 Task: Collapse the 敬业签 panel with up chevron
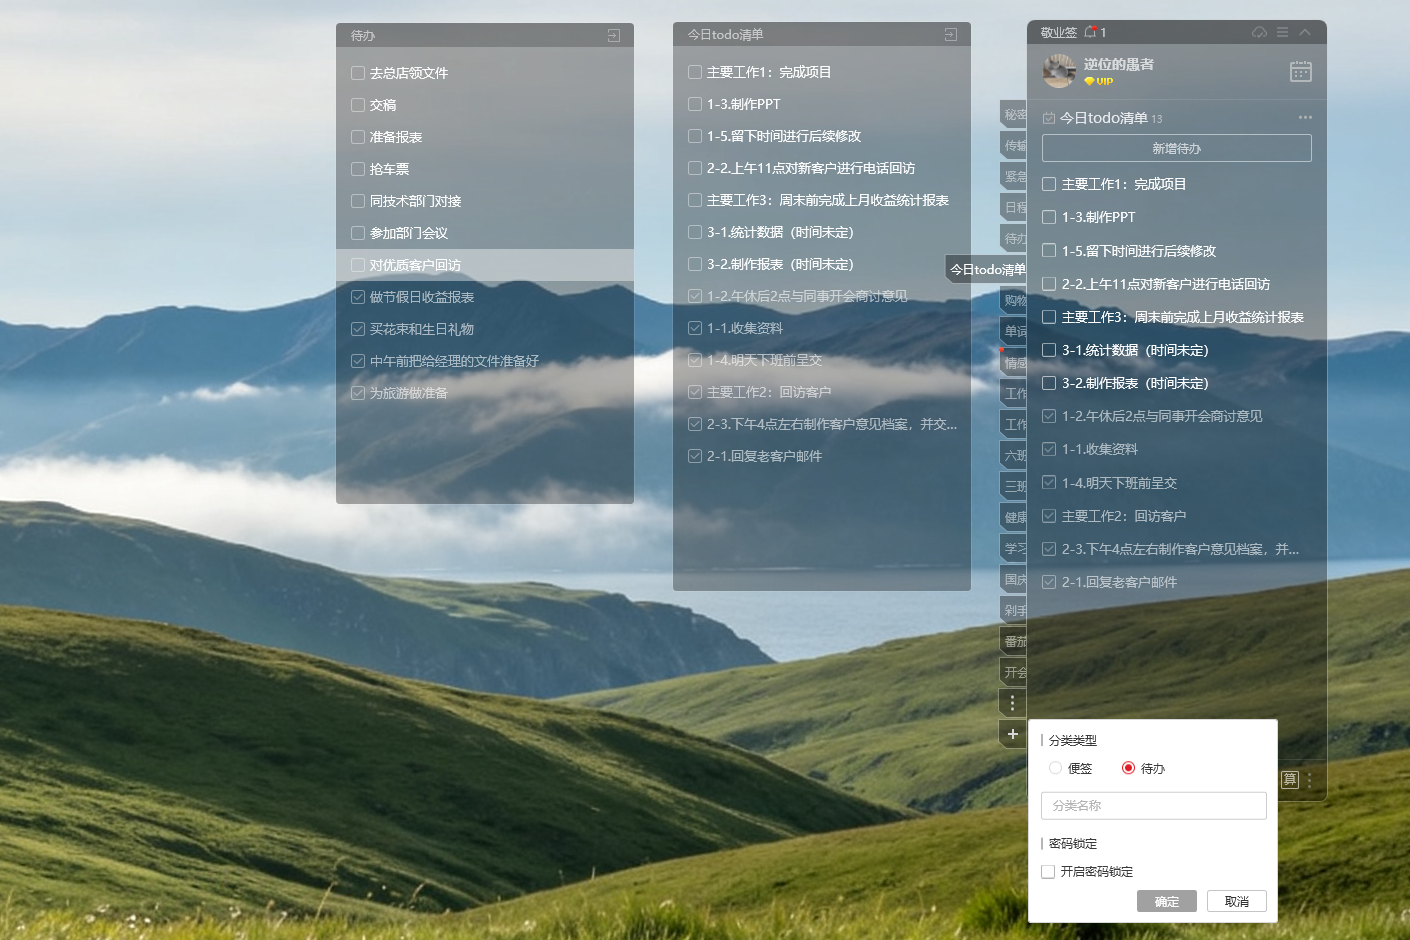point(1305,32)
